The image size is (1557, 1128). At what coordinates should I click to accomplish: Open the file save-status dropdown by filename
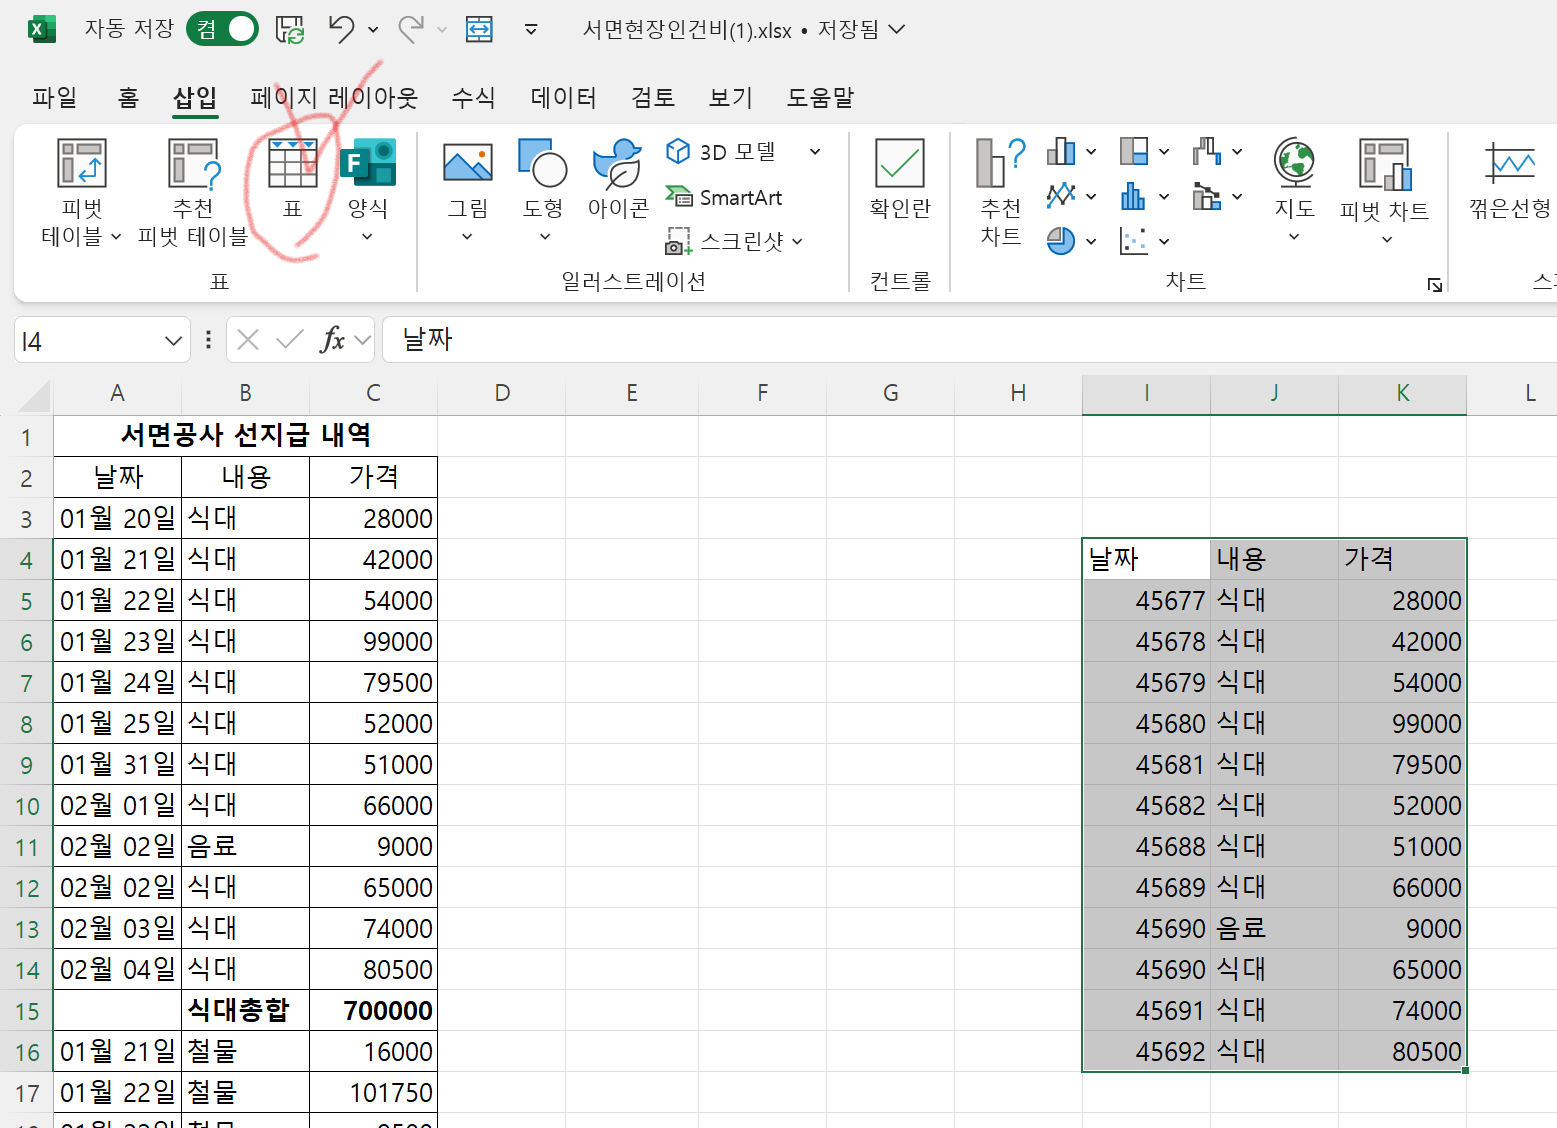click(897, 29)
